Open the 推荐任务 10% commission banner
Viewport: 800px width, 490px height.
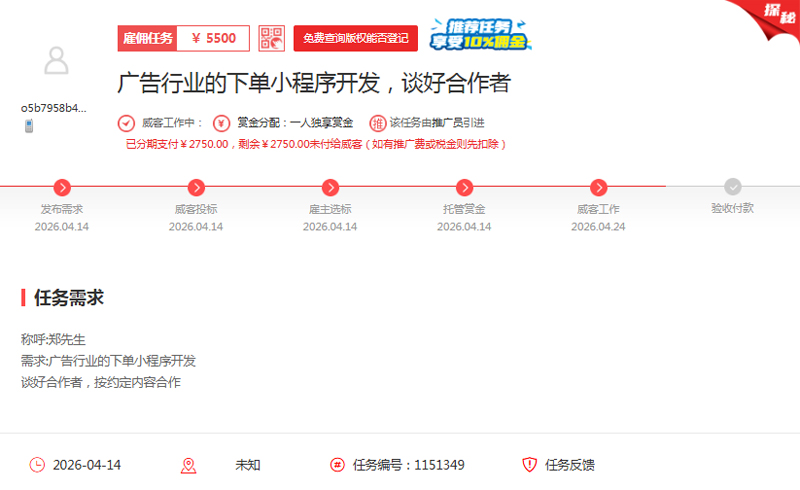coord(480,35)
